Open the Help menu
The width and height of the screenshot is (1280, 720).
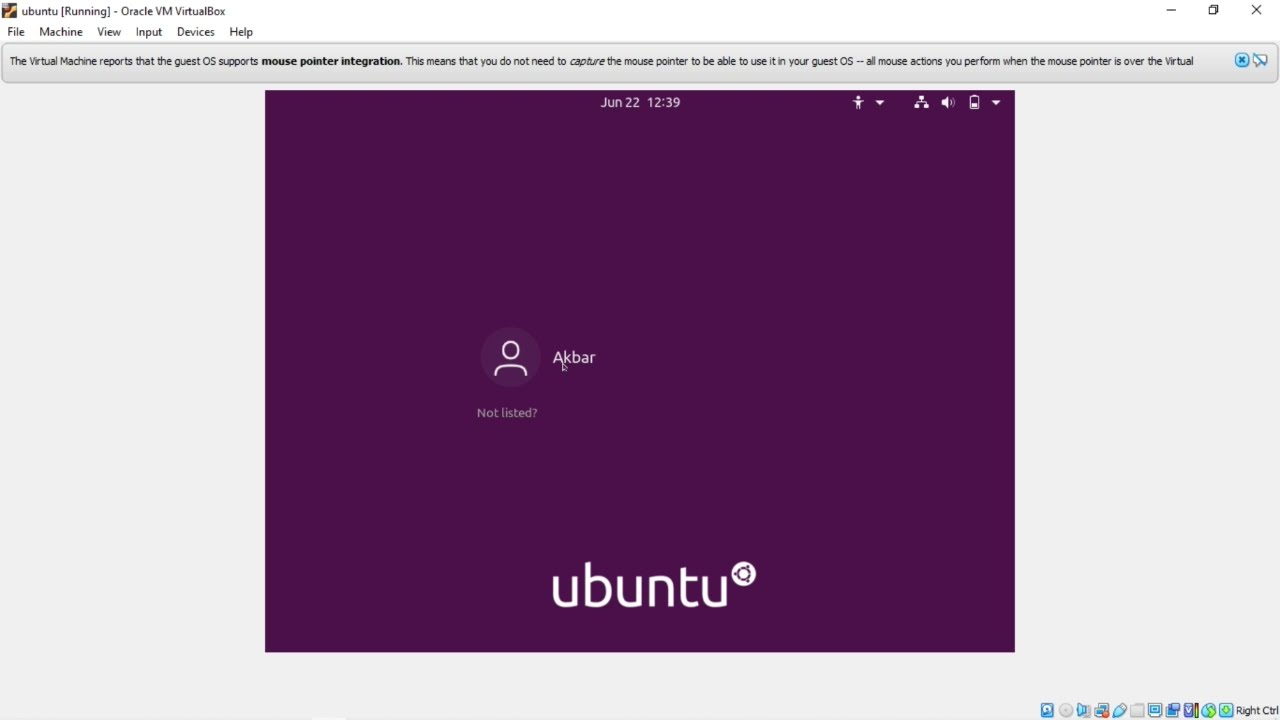click(241, 32)
